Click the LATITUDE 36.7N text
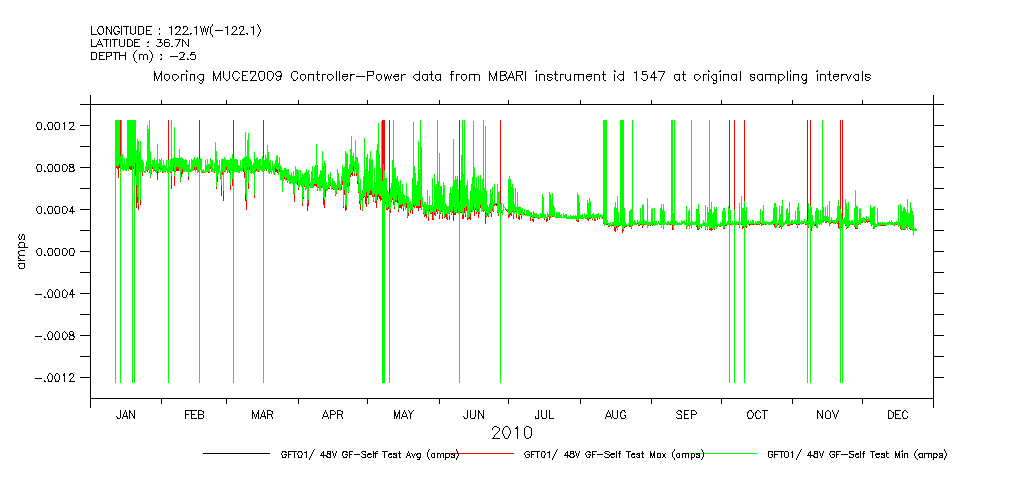 coord(140,43)
